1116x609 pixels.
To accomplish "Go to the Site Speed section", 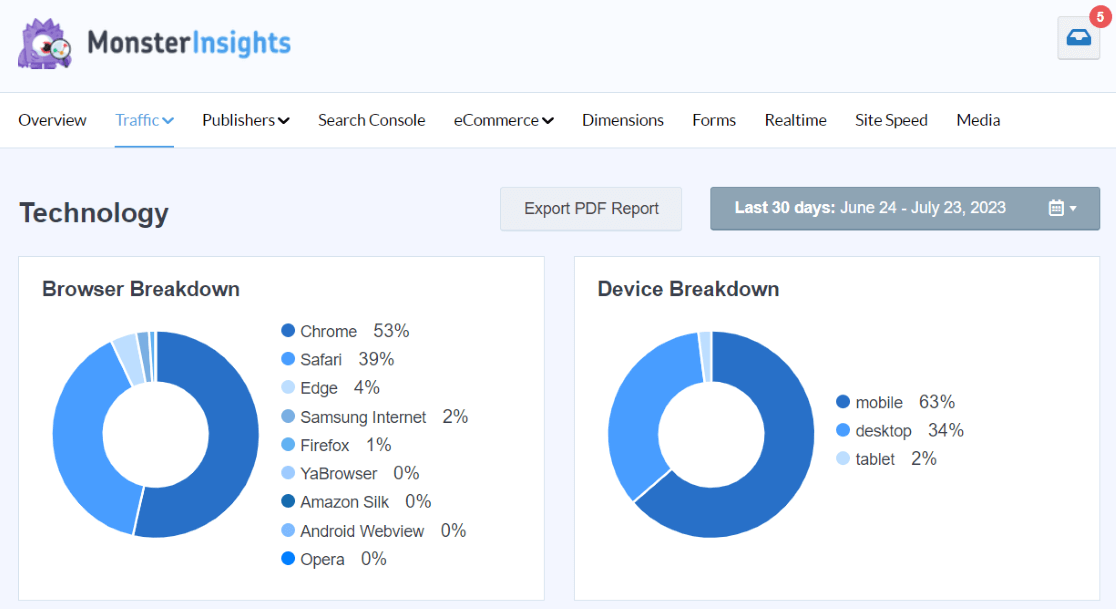I will point(891,120).
